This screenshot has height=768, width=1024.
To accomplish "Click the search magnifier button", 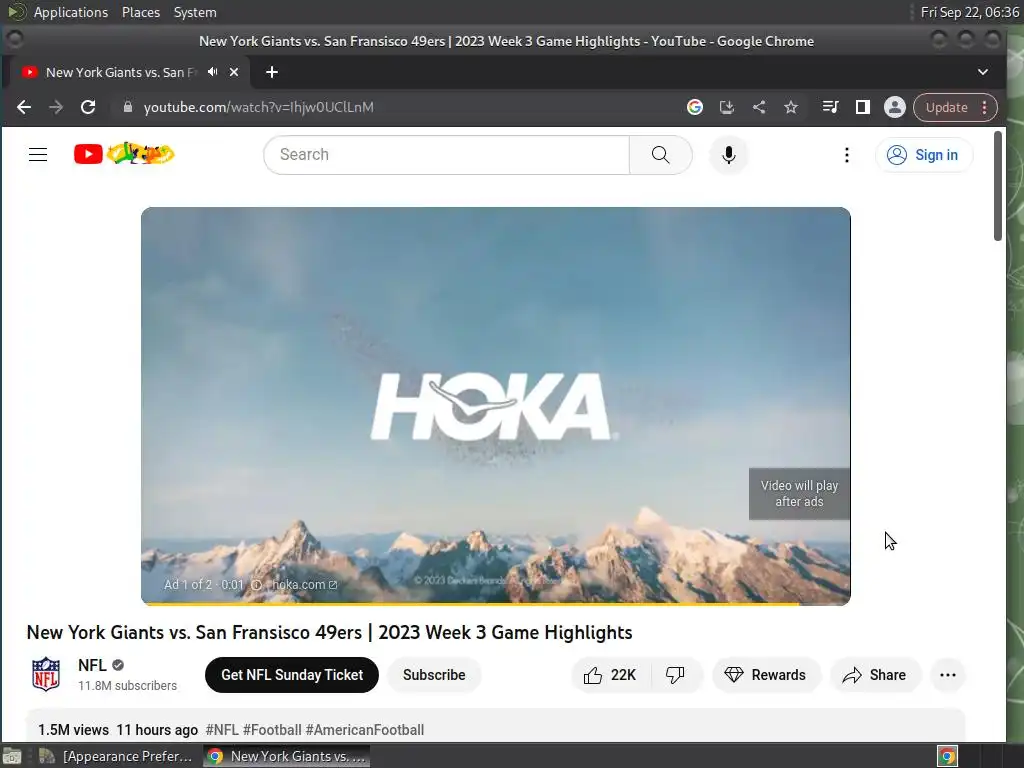I will (660, 155).
